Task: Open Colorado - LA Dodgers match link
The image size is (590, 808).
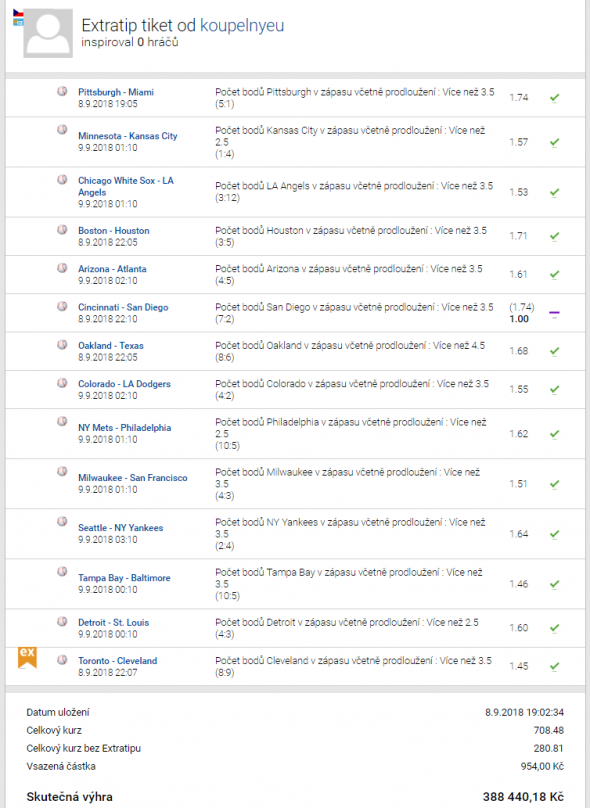Action: (x=124, y=384)
